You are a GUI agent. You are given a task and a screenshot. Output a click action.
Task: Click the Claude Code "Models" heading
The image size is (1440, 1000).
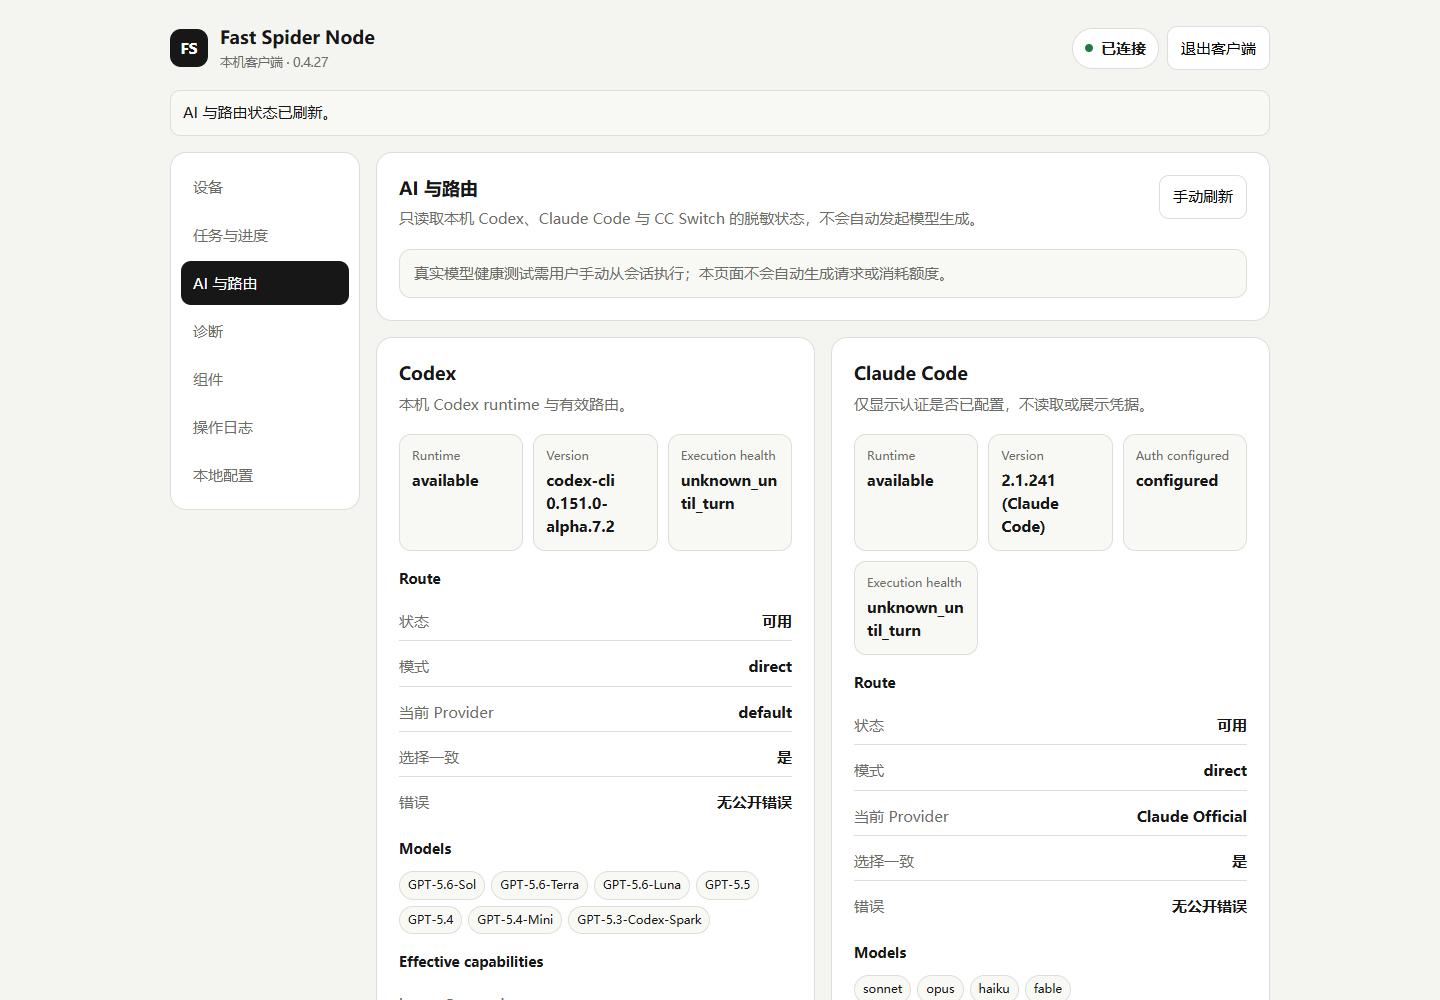coord(880,953)
